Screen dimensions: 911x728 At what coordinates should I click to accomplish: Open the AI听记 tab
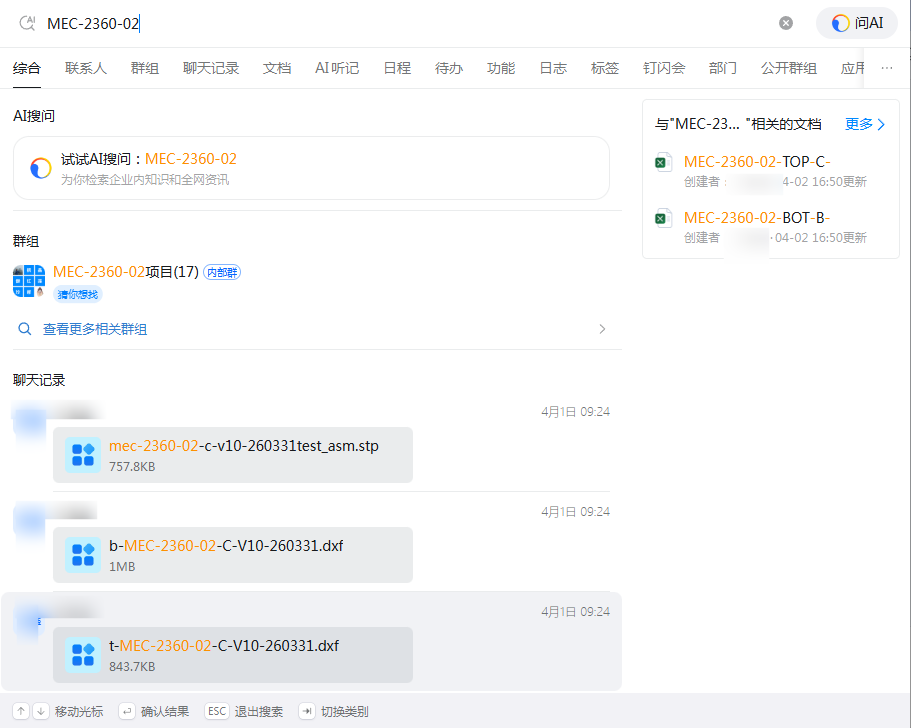click(x=337, y=68)
